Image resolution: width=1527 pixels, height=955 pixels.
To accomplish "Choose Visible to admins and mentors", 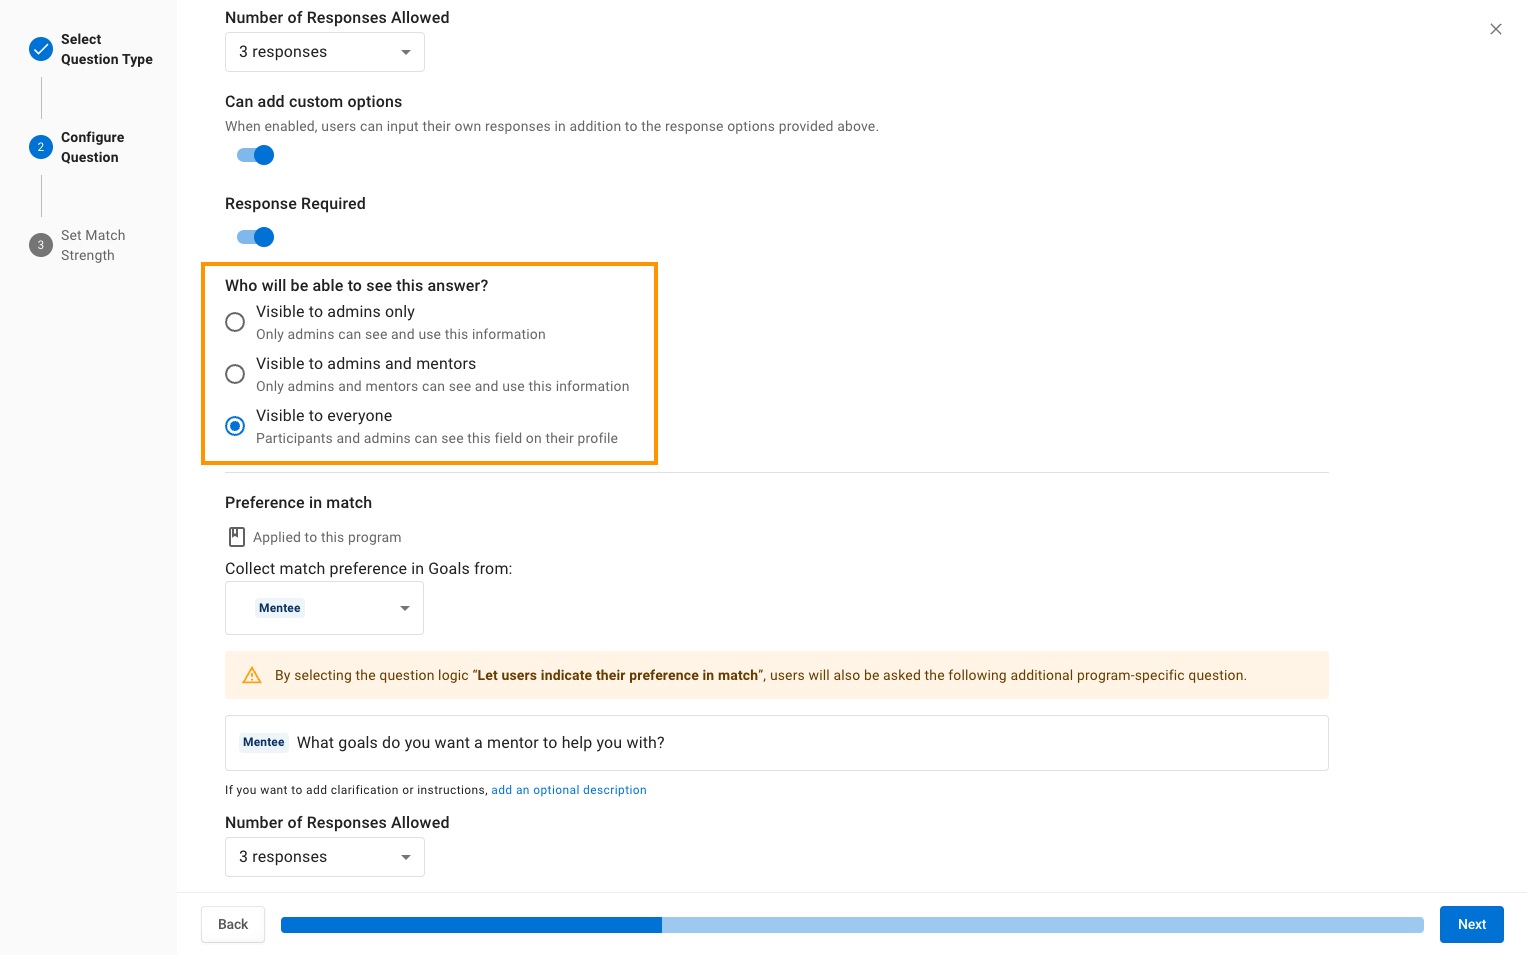I will [235, 374].
